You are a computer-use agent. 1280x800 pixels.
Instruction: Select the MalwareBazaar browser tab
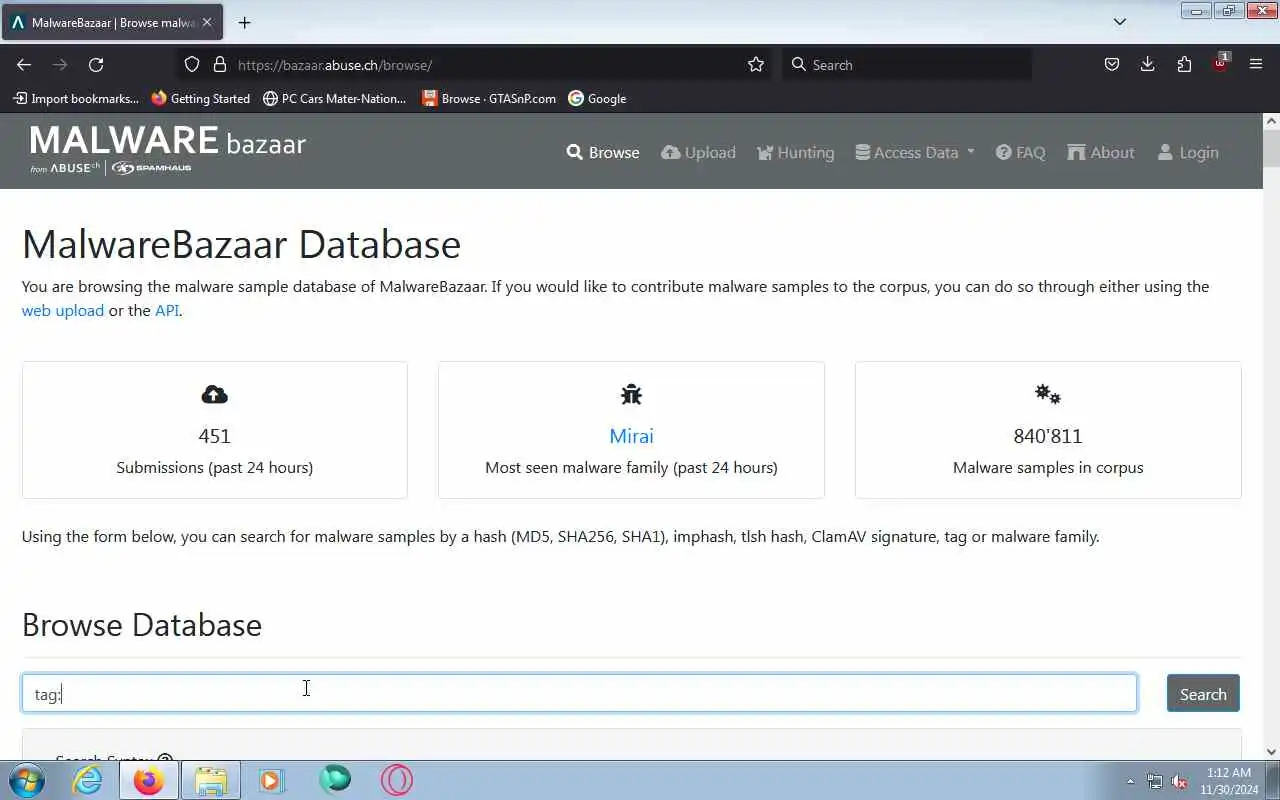tap(113, 22)
